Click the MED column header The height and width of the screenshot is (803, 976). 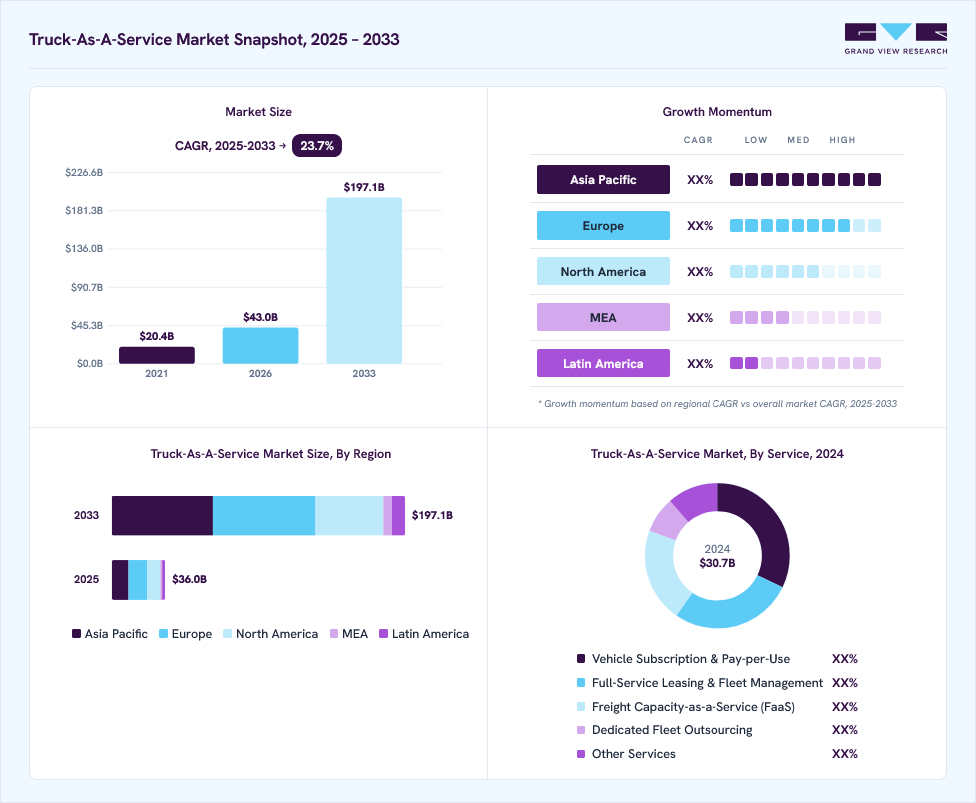pyautogui.click(x=798, y=140)
